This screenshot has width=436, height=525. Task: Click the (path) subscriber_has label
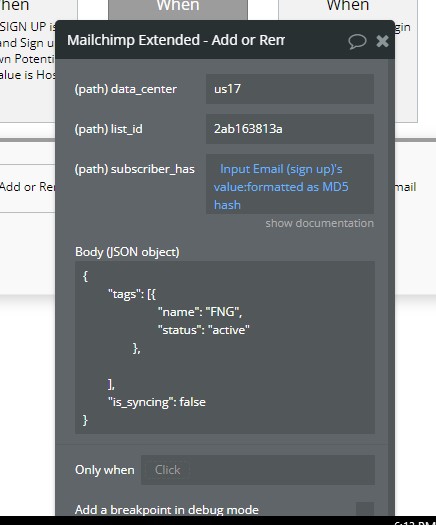tap(135, 169)
